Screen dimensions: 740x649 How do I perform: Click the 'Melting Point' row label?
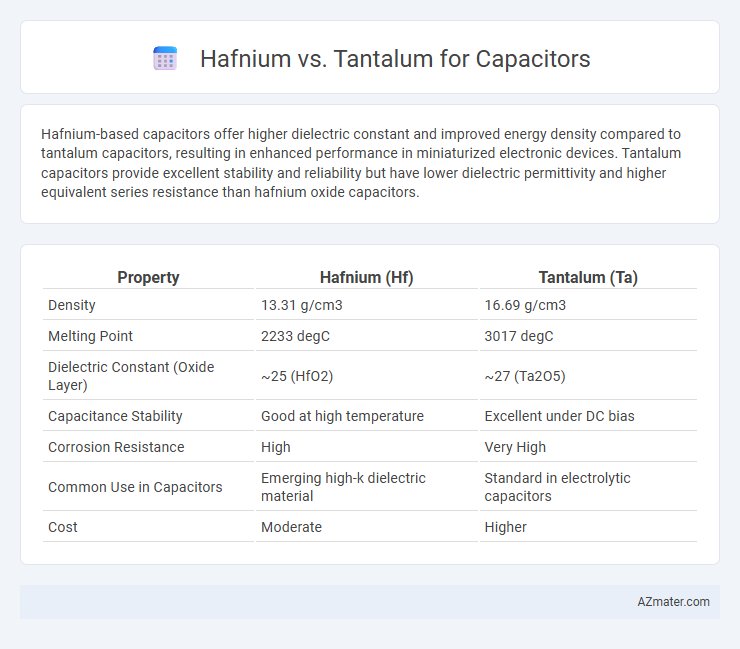pyautogui.click(x=90, y=336)
